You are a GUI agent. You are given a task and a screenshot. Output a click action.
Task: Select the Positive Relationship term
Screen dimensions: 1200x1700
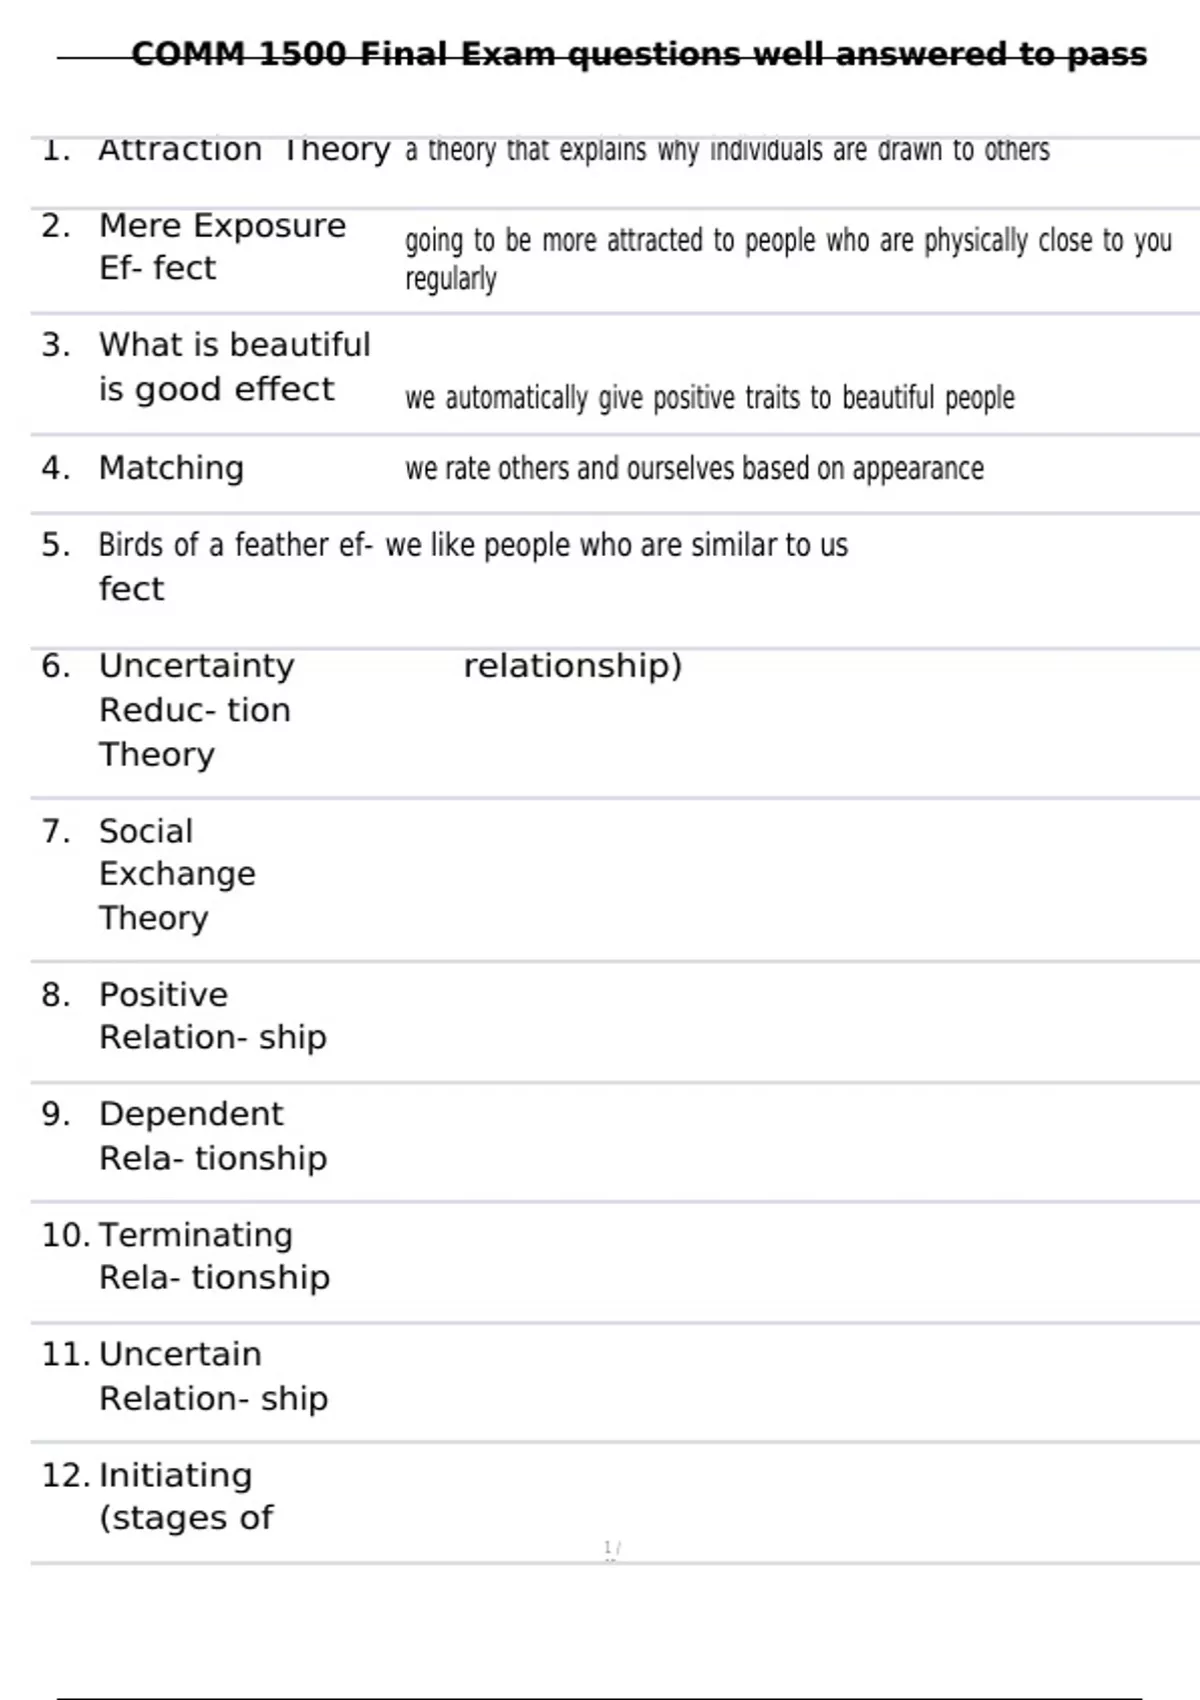coord(212,1016)
